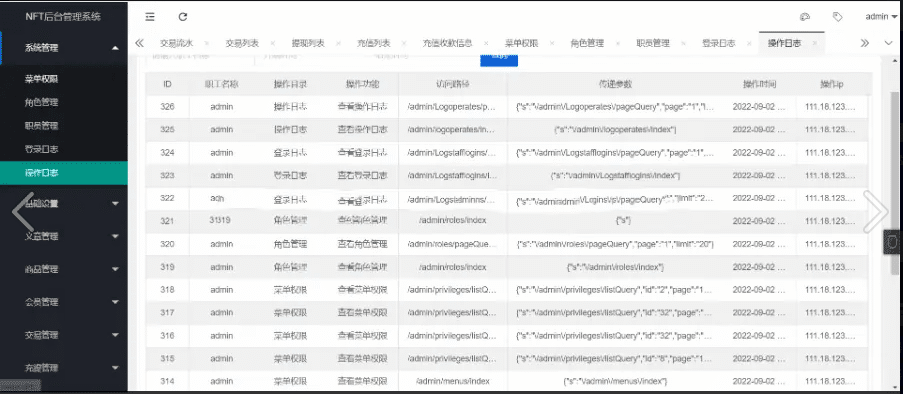Image resolution: width=903 pixels, height=394 pixels.
Task: Expand the 充值管理 sidebar group
Action: pos(64,368)
